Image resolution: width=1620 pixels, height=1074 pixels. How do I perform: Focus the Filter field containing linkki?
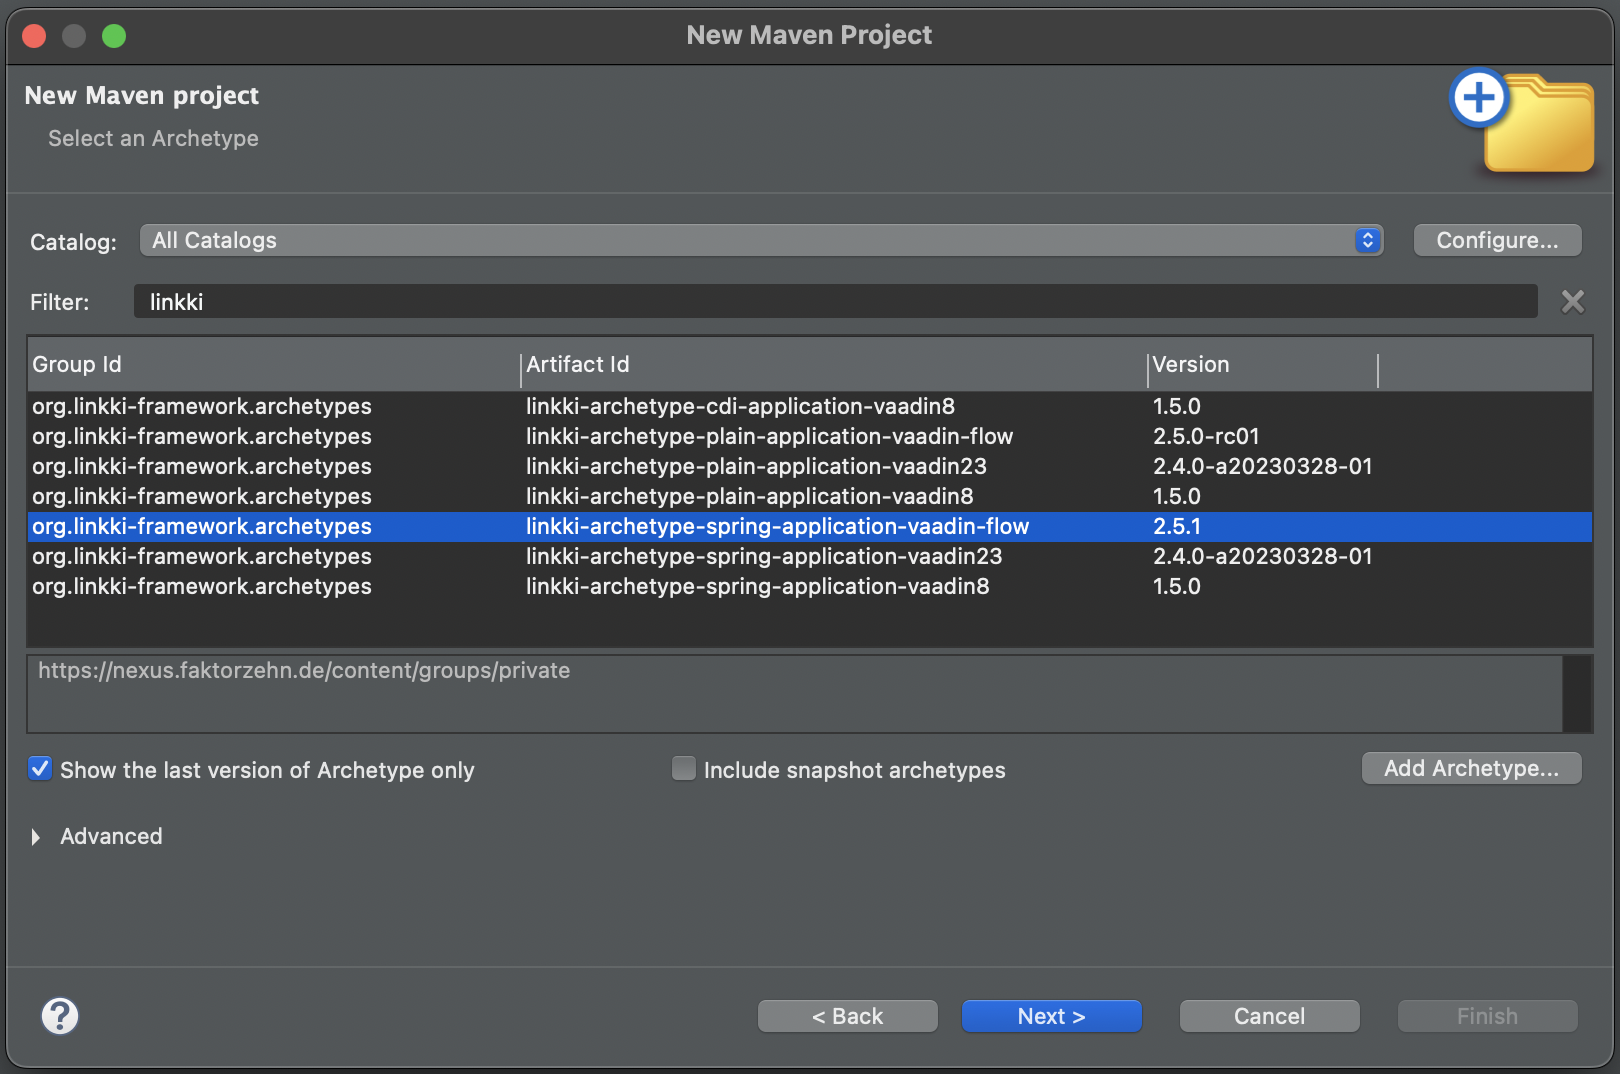(835, 302)
